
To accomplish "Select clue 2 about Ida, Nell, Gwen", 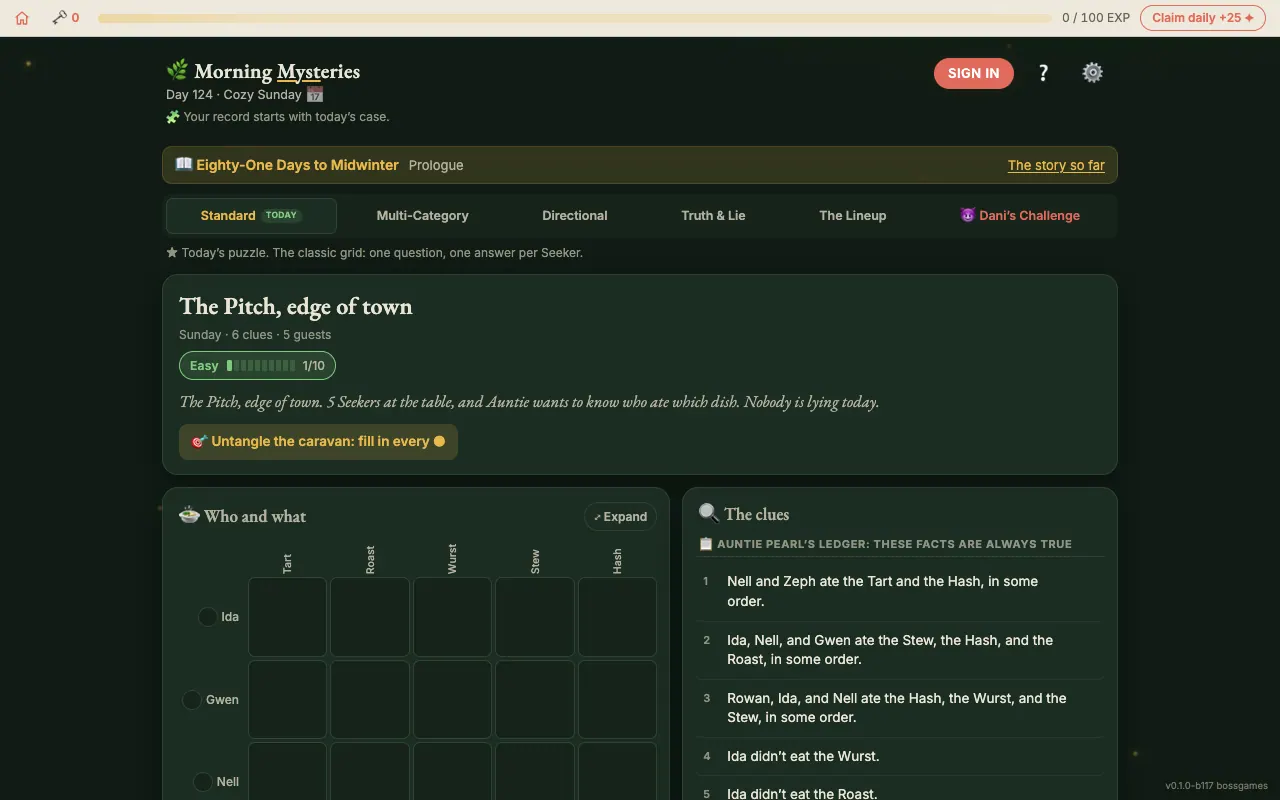I will click(900, 650).
